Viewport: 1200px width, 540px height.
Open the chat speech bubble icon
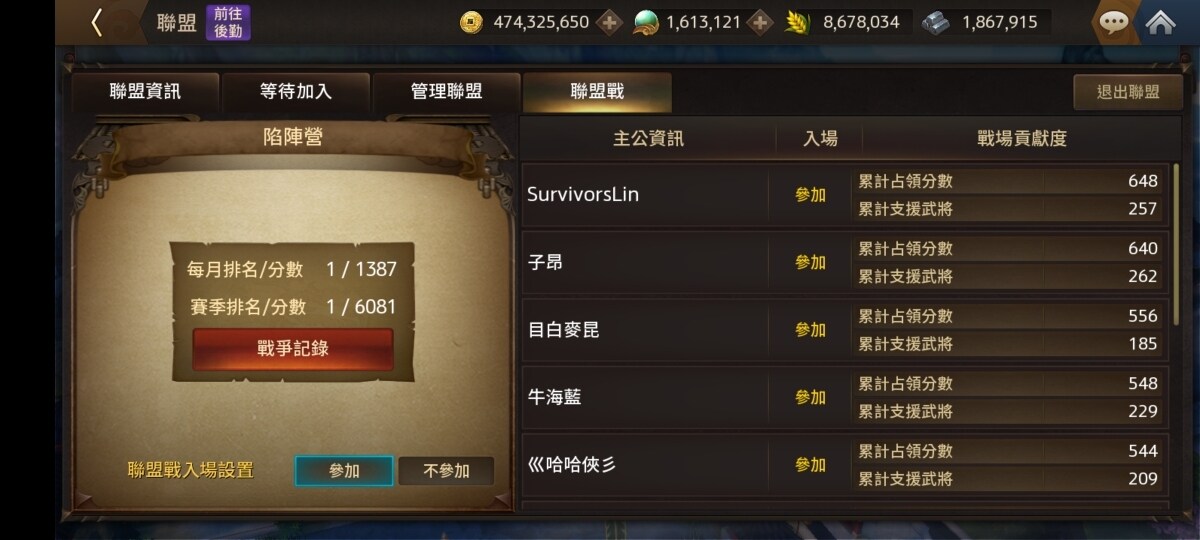click(x=1113, y=22)
